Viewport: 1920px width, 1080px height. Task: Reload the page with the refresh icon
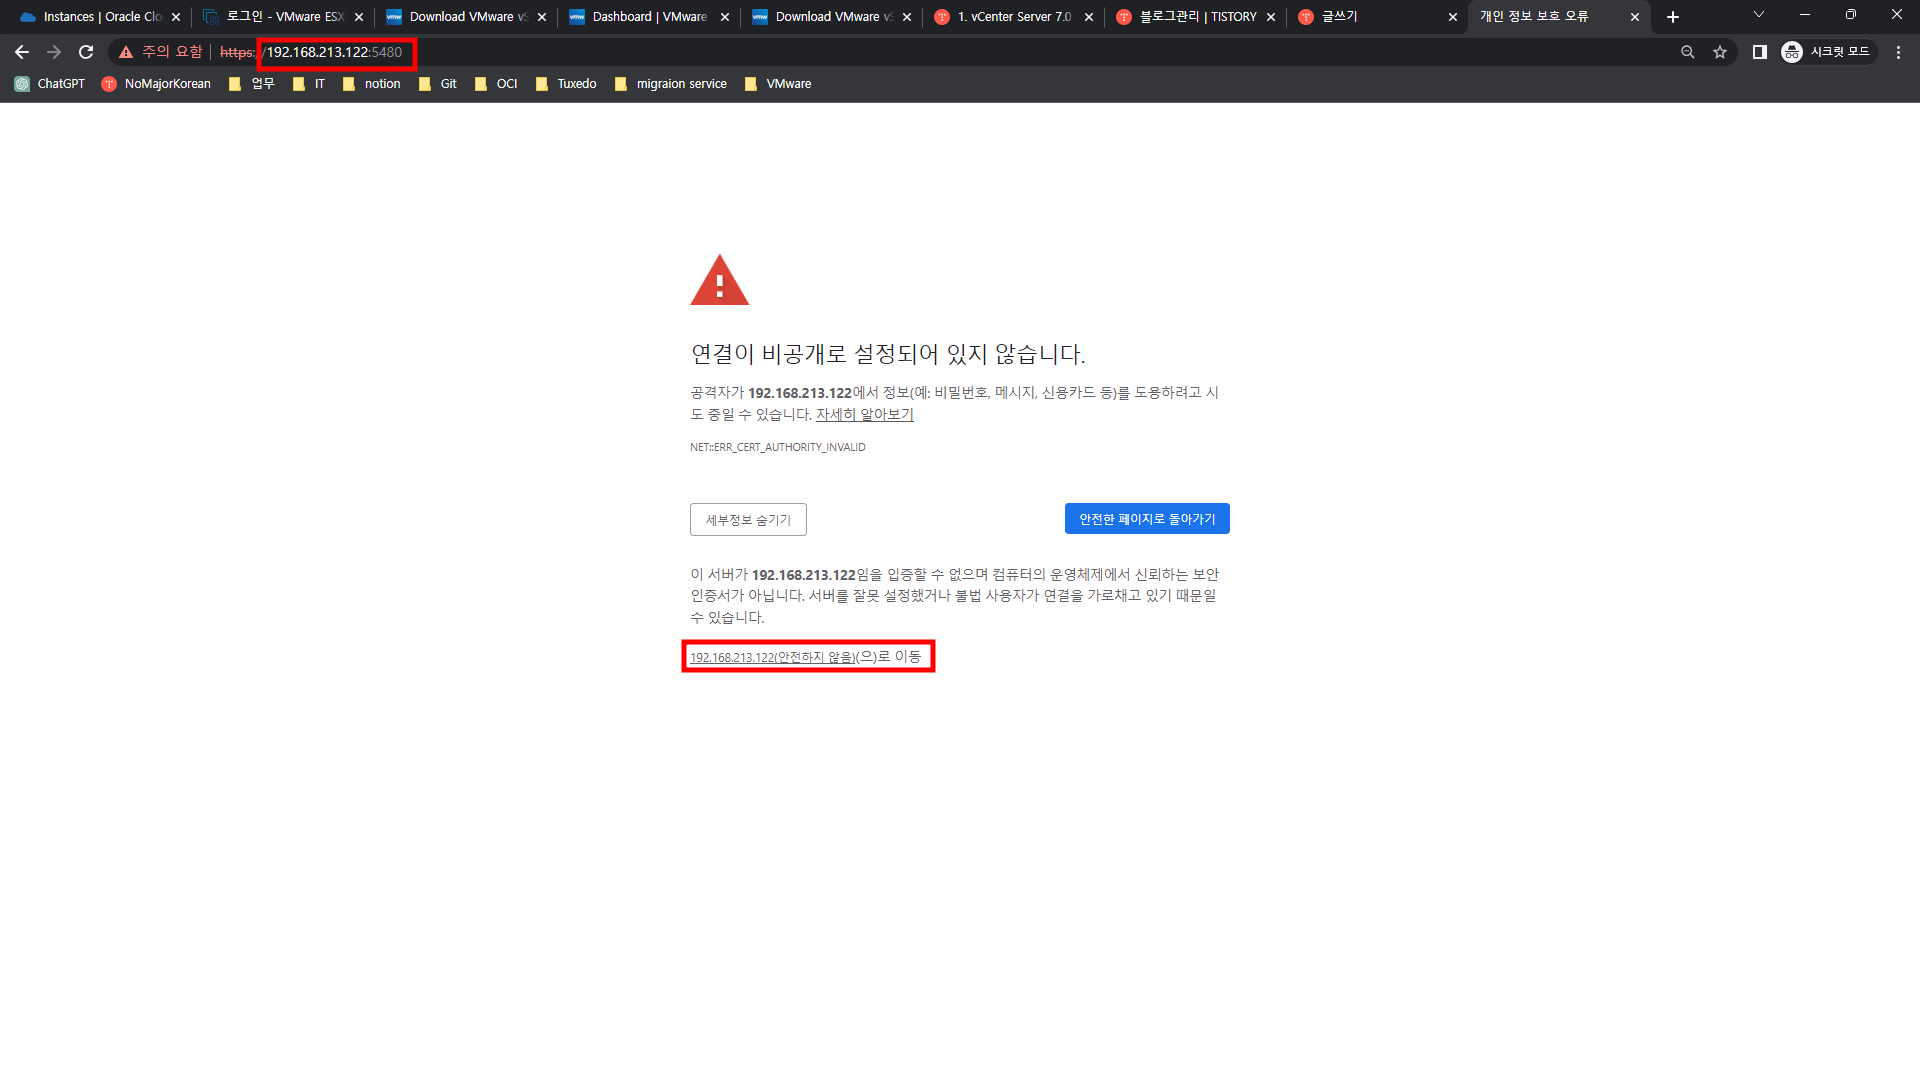[86, 52]
